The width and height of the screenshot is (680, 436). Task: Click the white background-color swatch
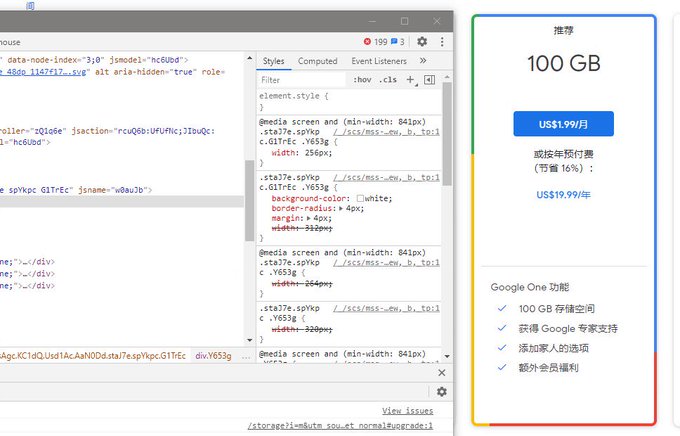click(x=360, y=198)
